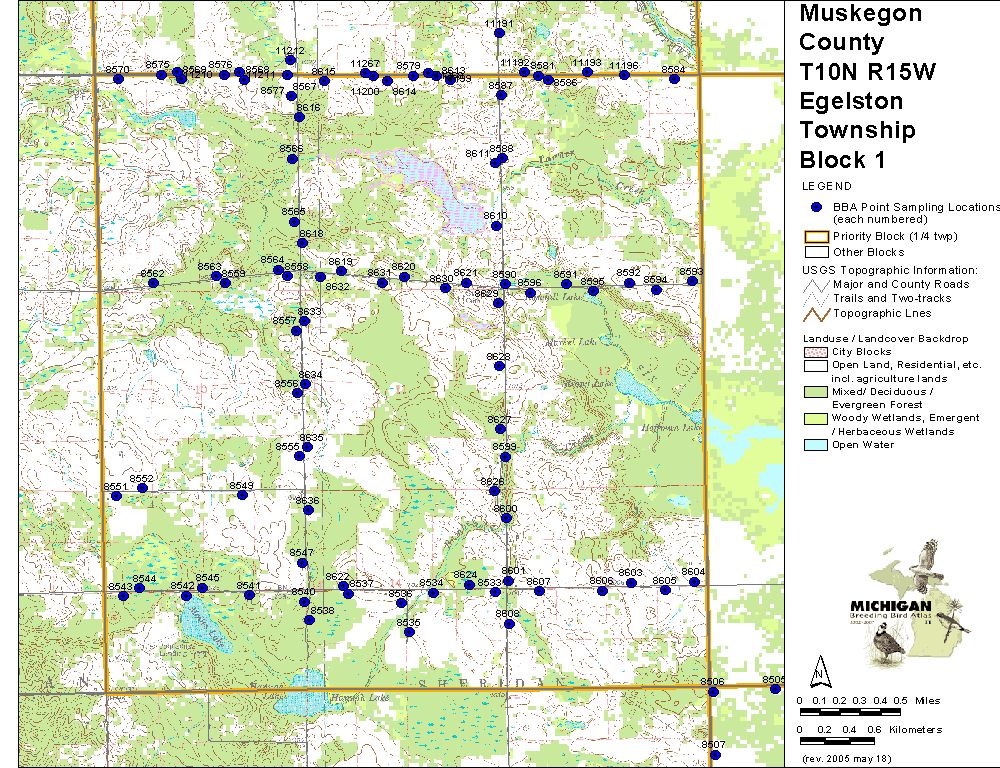
Task: Click sampling point 11191 at top
Action: point(499,33)
